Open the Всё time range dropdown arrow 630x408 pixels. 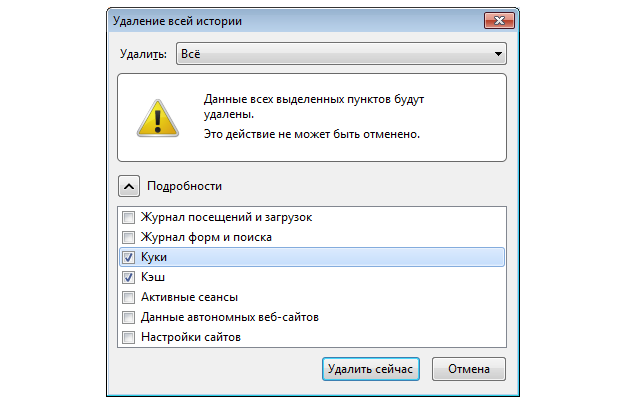tap(498, 54)
